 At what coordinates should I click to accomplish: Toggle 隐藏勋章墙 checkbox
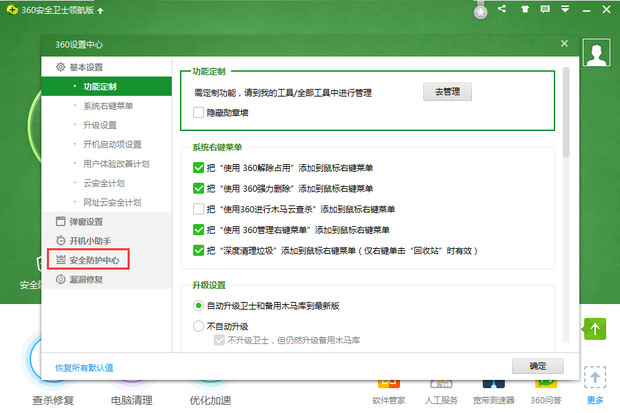tap(198, 113)
